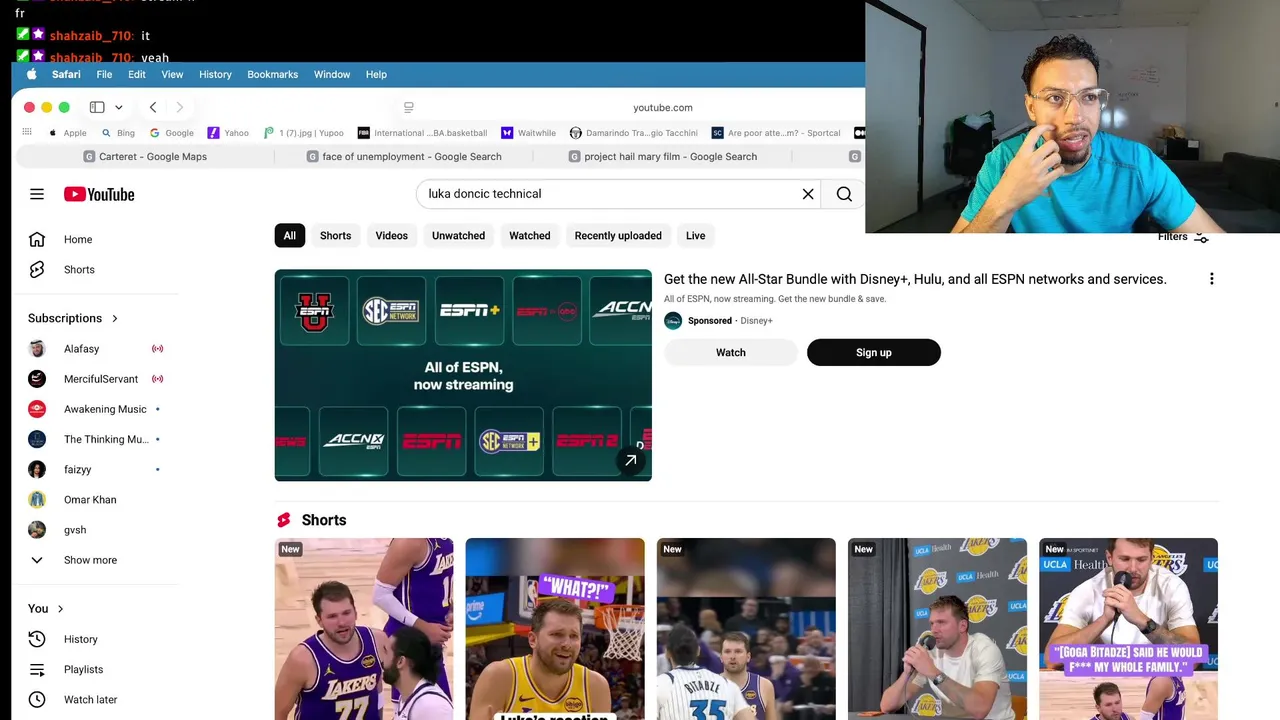1280x720 pixels.
Task: Clear the search text with the X icon
Action: 808,194
